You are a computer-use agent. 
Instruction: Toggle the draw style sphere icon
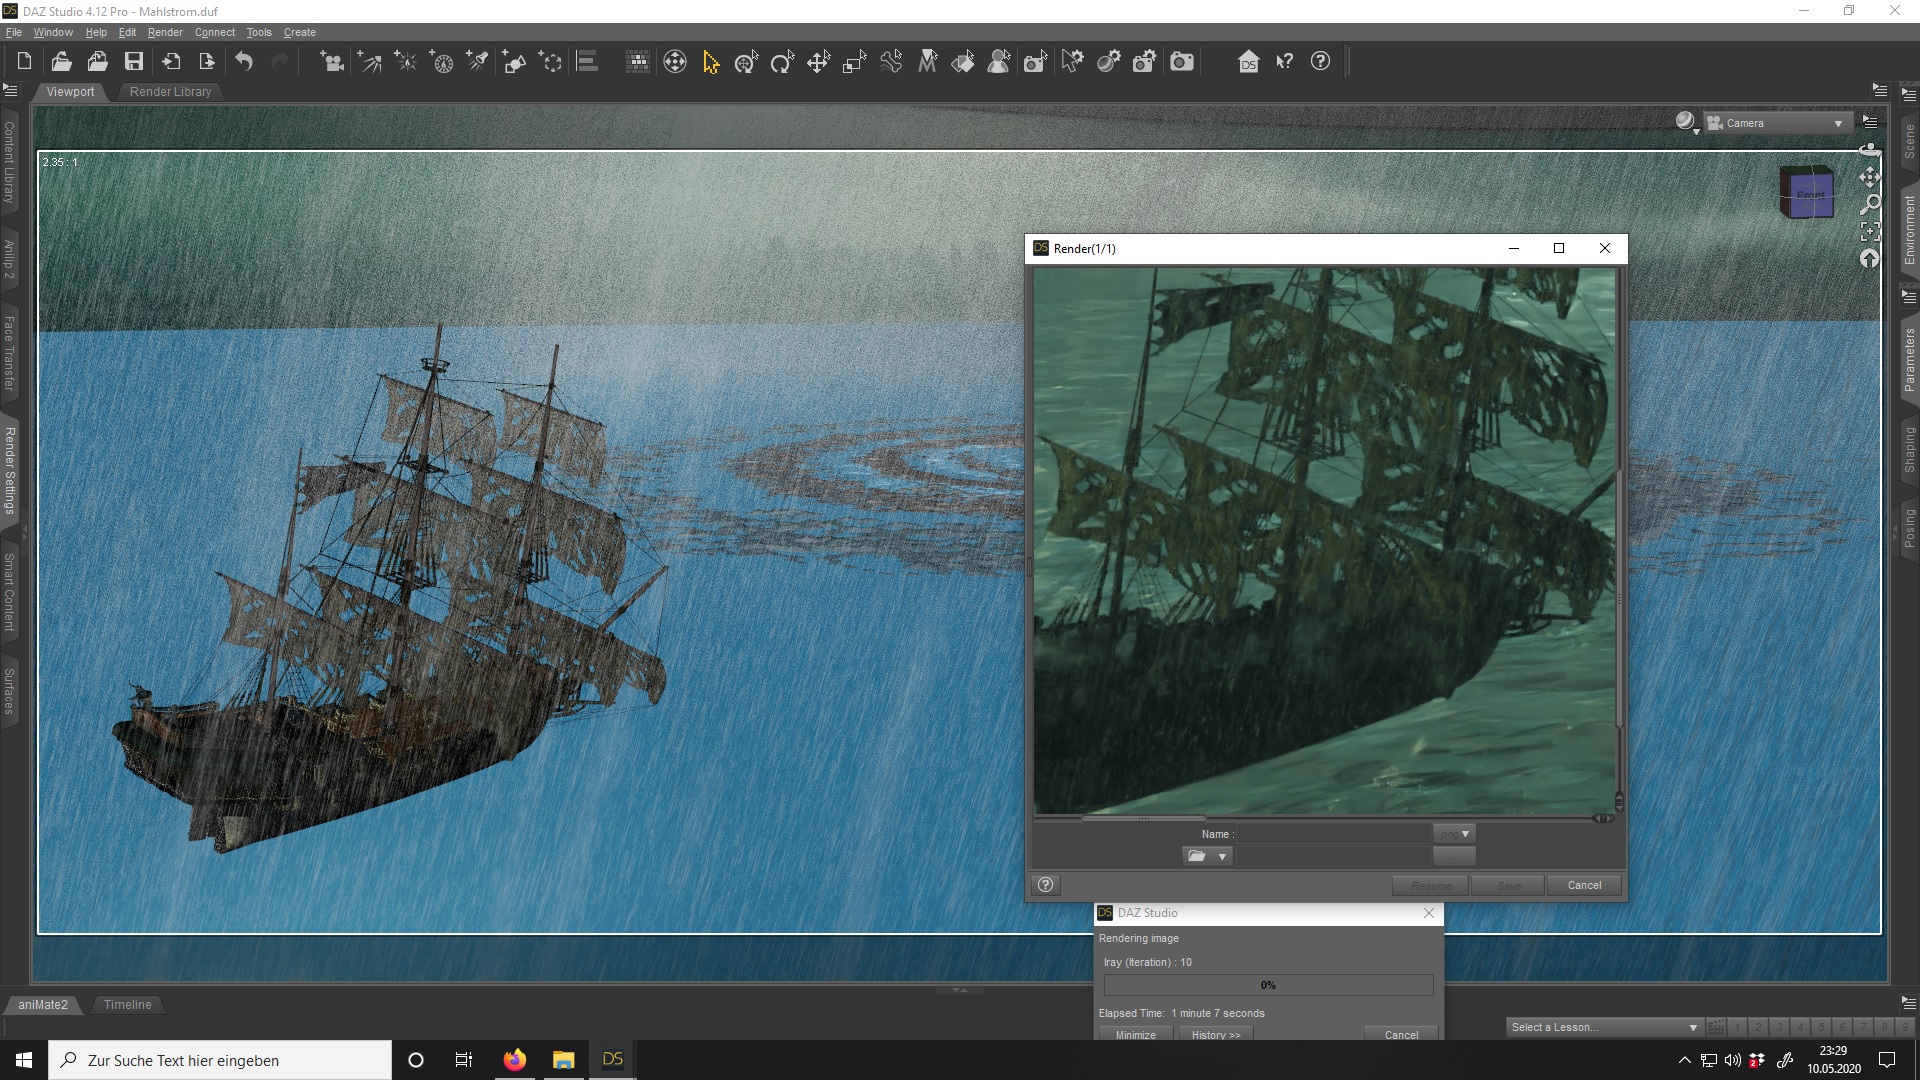pos(1685,122)
